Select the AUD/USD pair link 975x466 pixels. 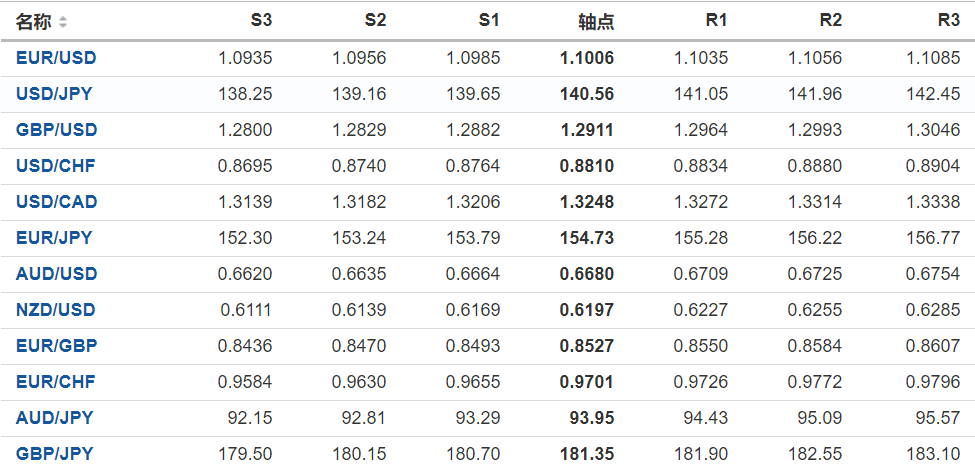point(56,274)
